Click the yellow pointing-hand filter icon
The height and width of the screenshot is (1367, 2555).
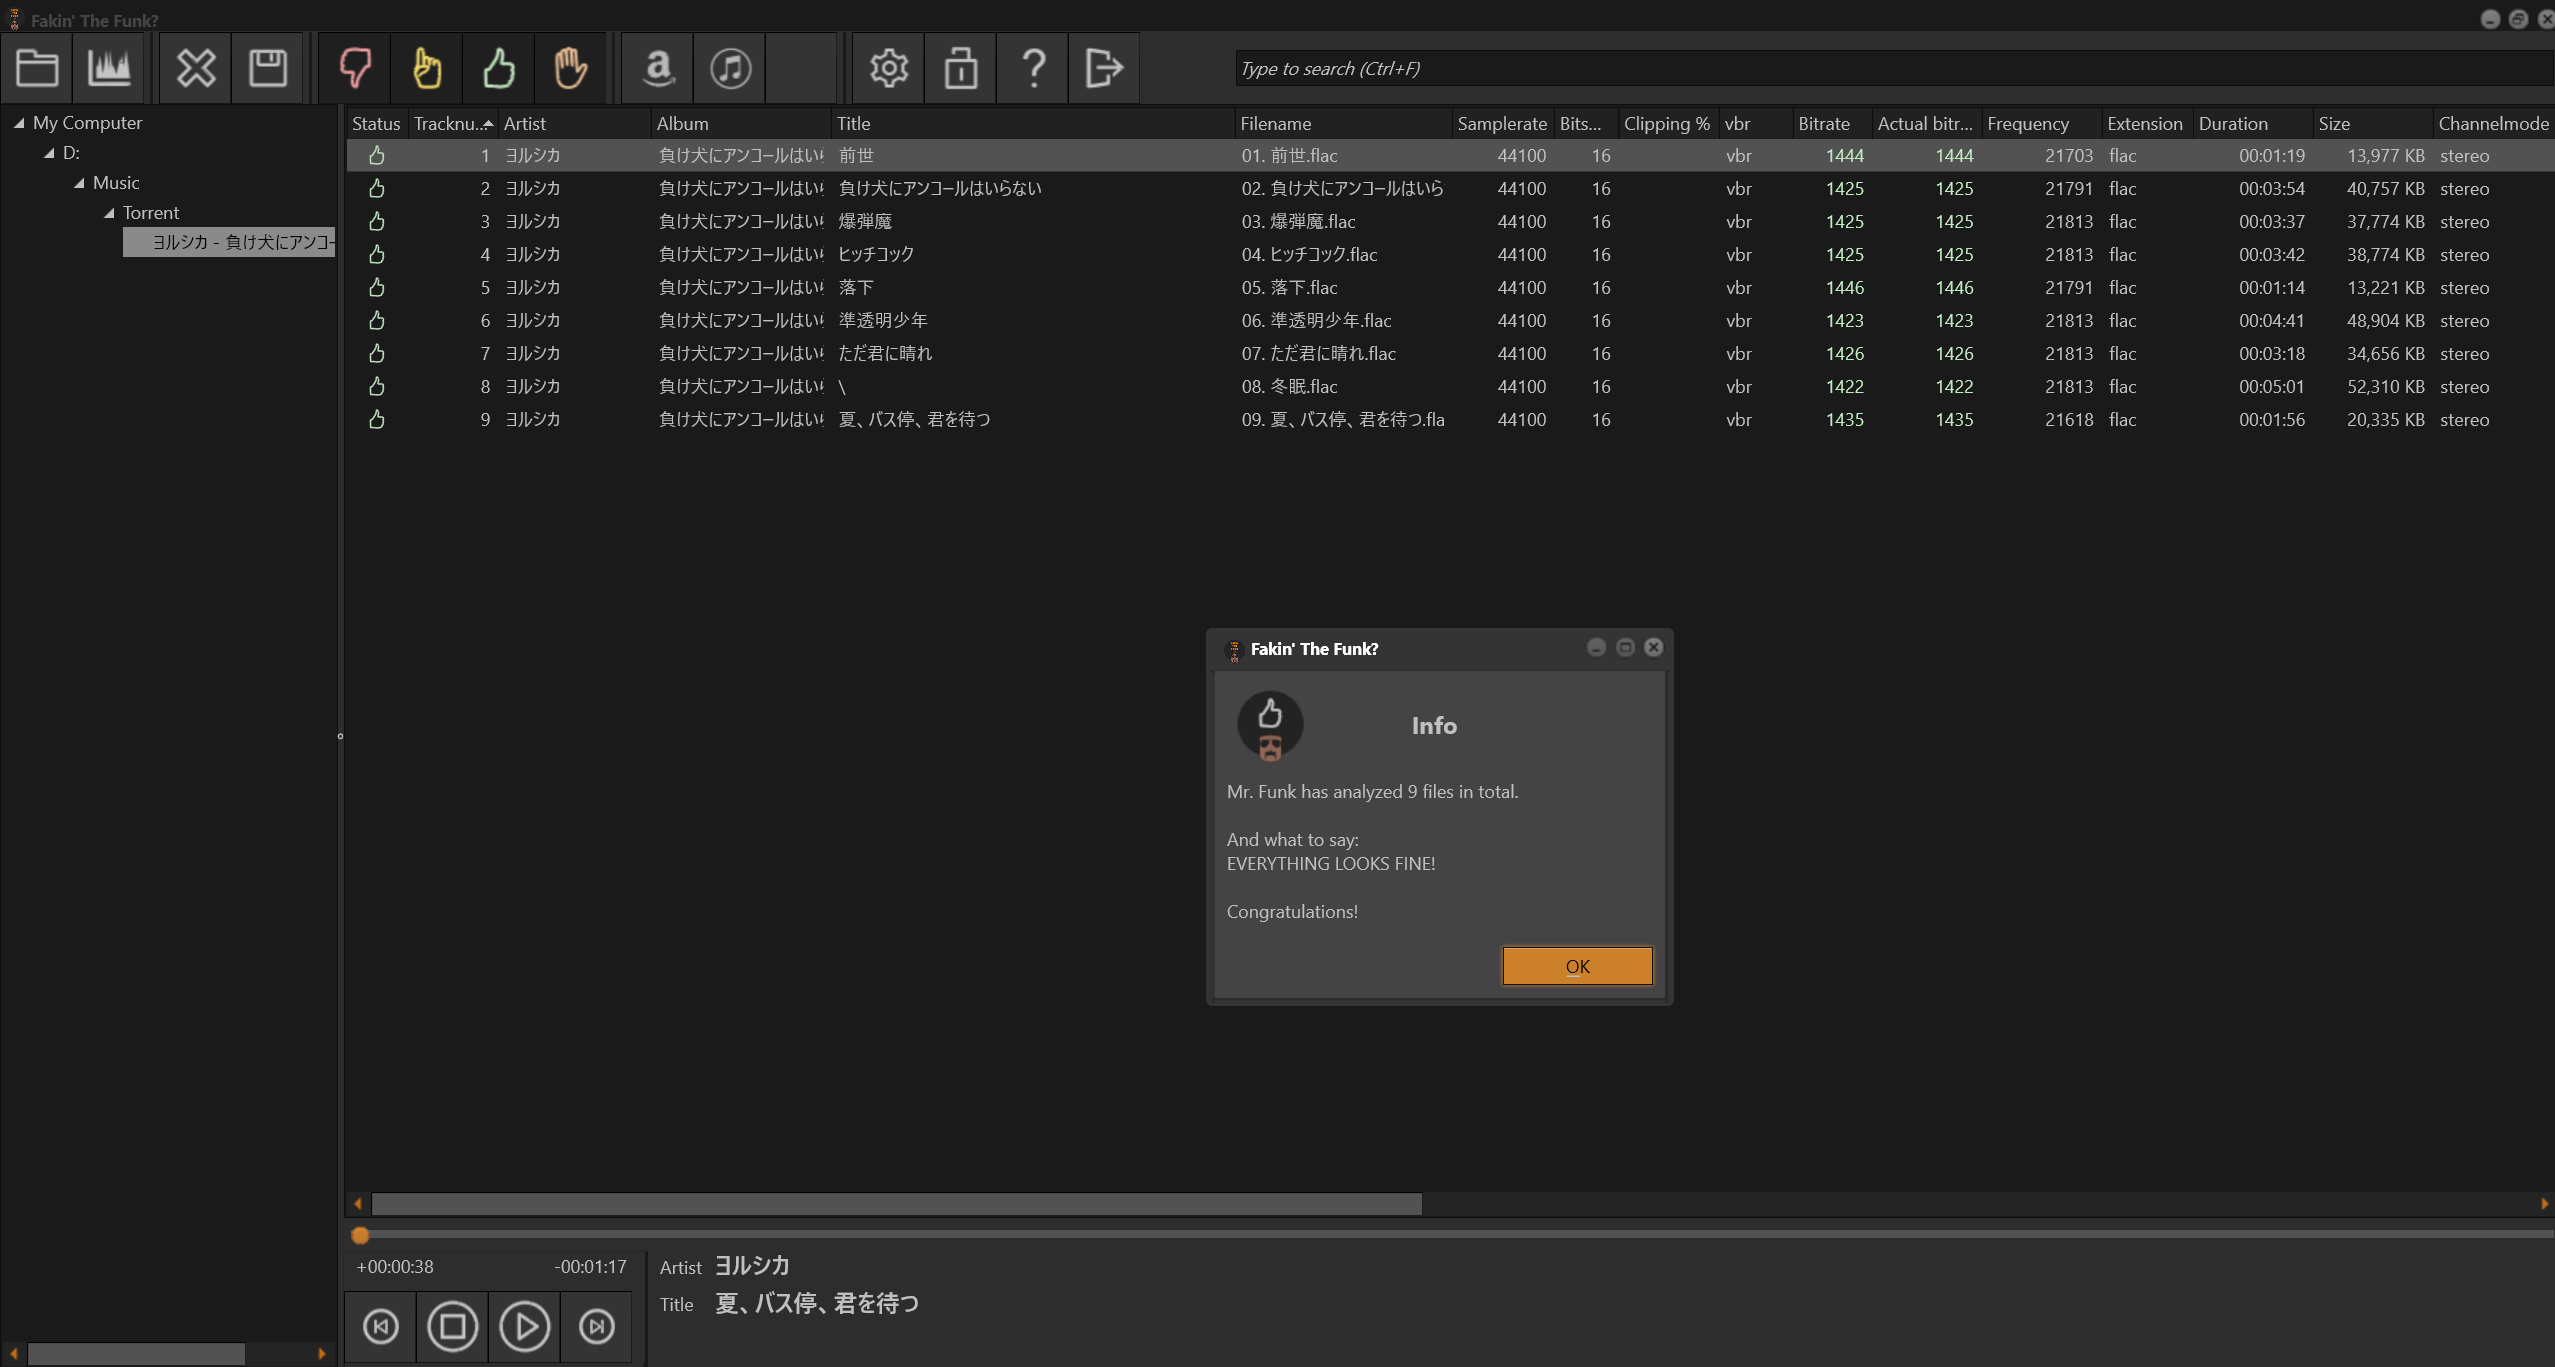click(427, 68)
